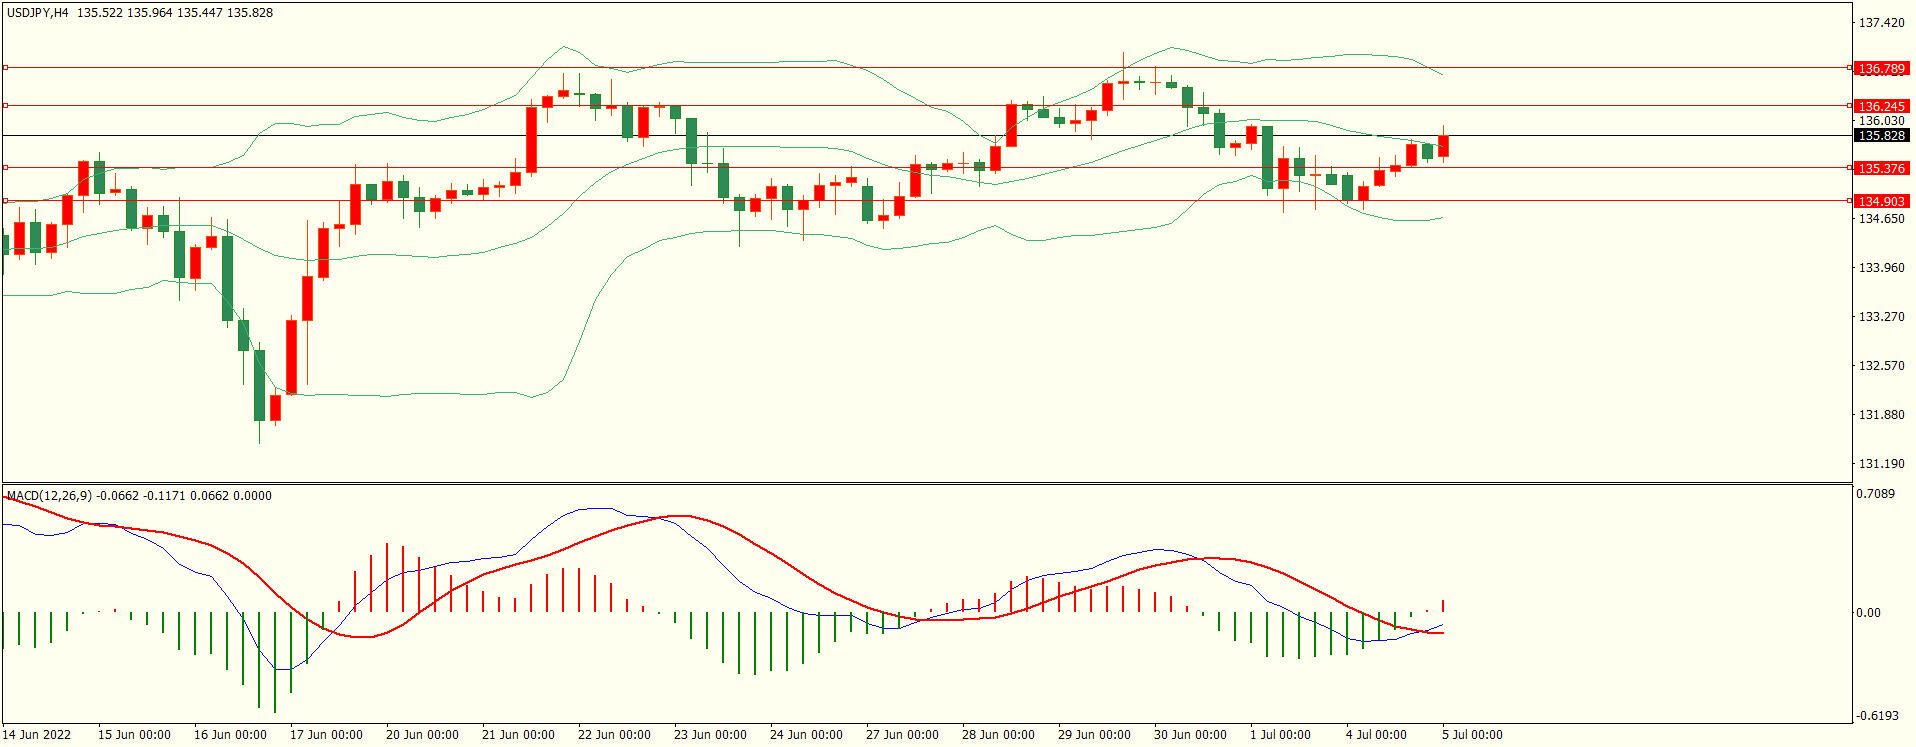The image size is (1916, 747).
Task: Click the last red candlestick on the chart
Action: coord(1443,146)
